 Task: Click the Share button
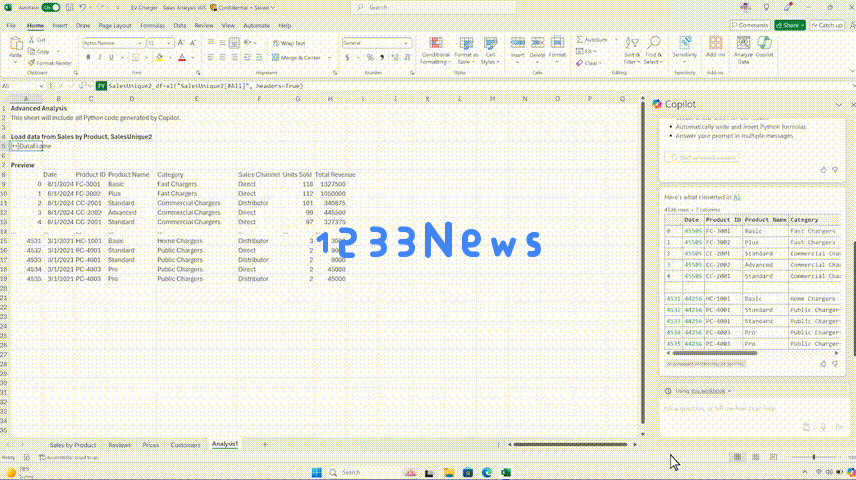coord(789,25)
